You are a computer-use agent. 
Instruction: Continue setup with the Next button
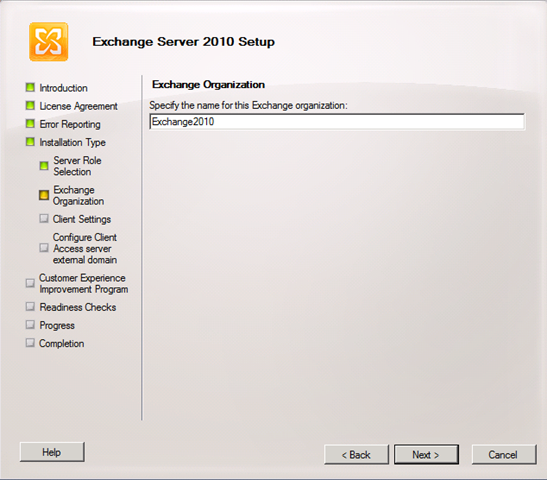click(x=426, y=455)
